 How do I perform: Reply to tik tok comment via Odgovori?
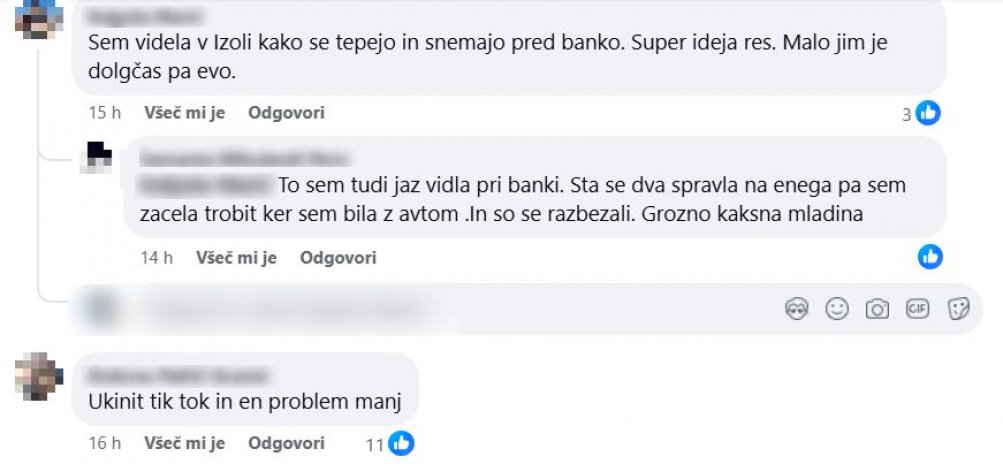(x=287, y=443)
